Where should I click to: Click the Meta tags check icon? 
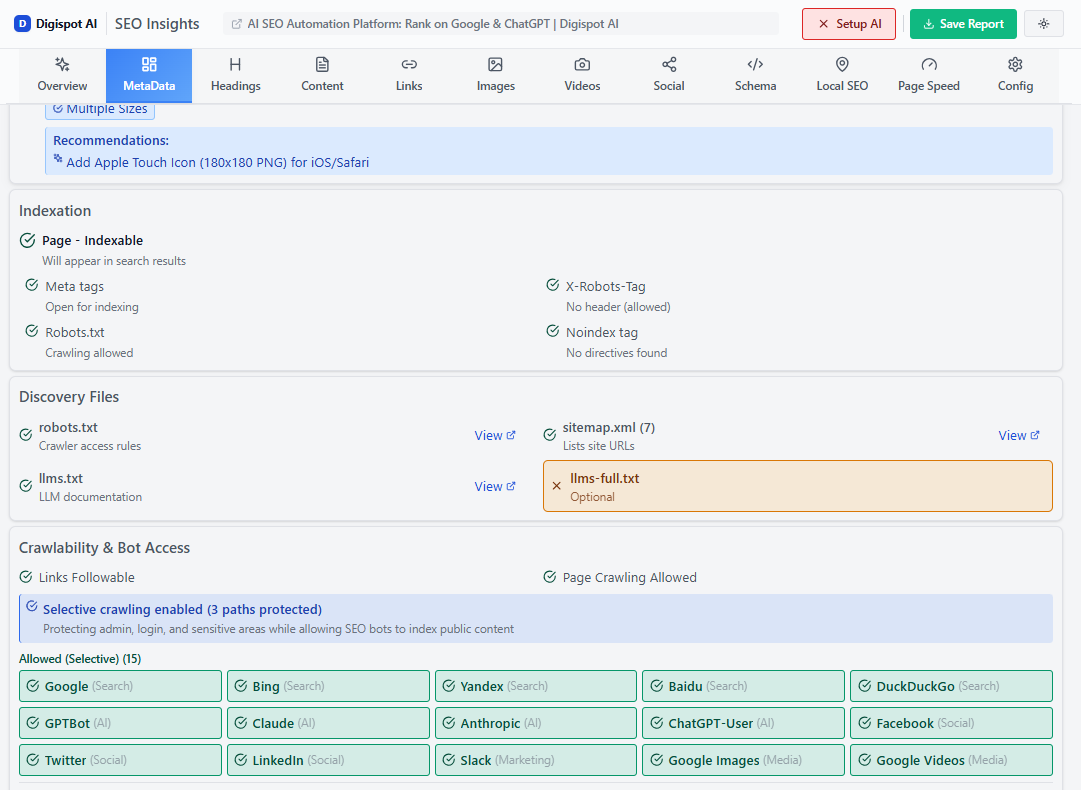32,285
